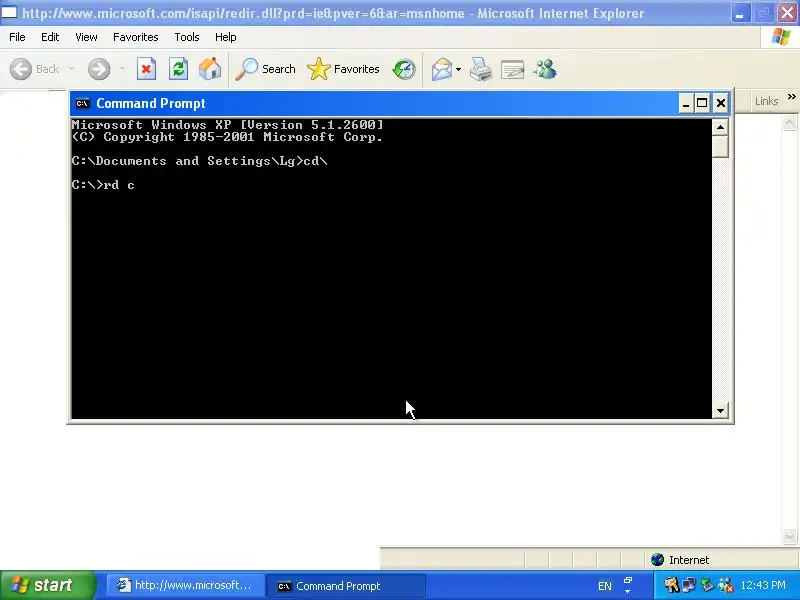Minimize the Command Prompt window
Image resolution: width=800 pixels, height=600 pixels.
point(686,104)
